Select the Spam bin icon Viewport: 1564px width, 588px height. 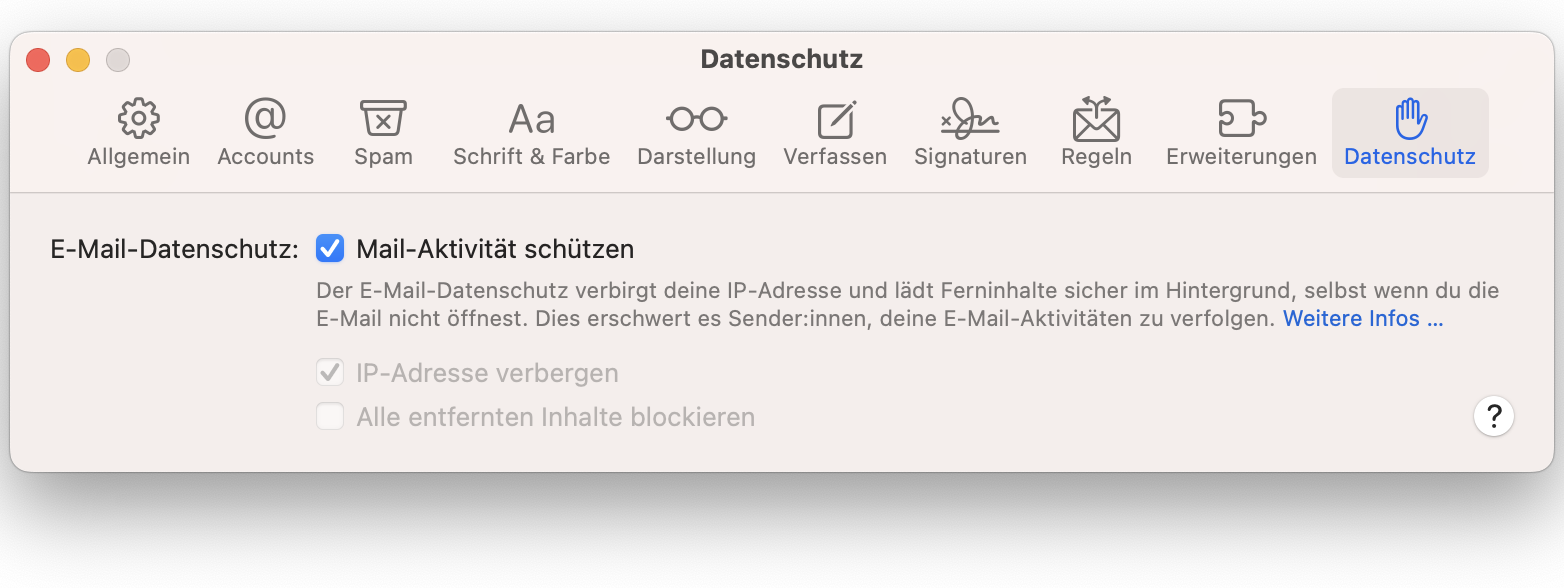tap(383, 119)
